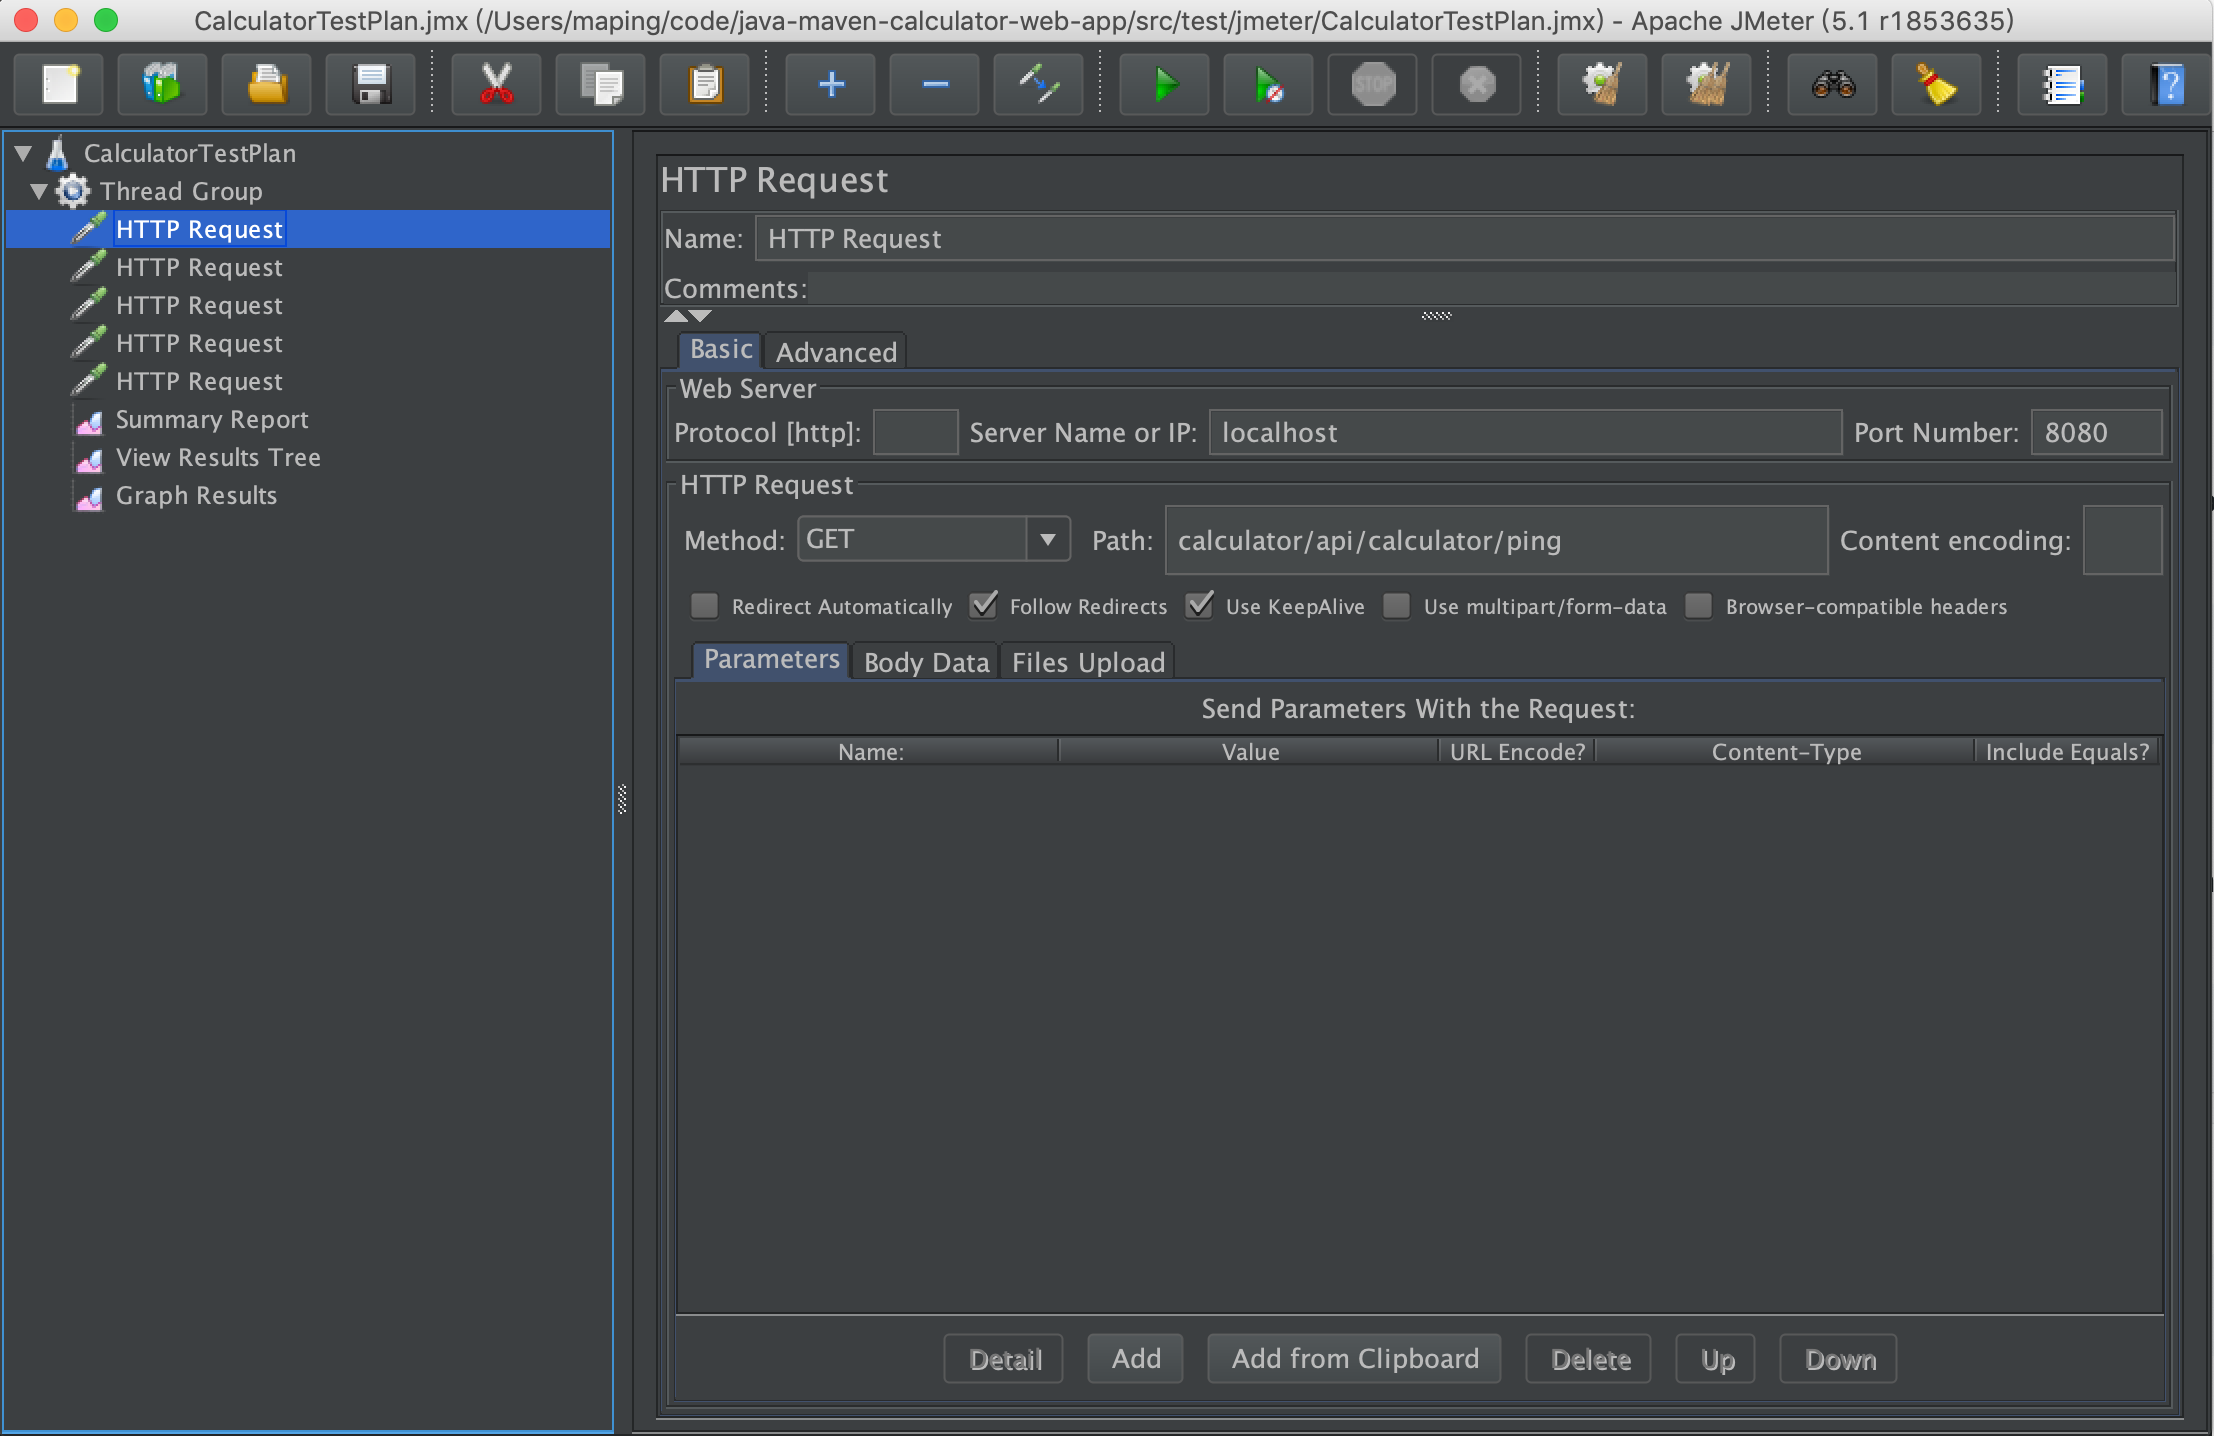Viewport: 2214px width, 1436px height.
Task: Uncheck Follow Redirects option
Action: coord(984,606)
